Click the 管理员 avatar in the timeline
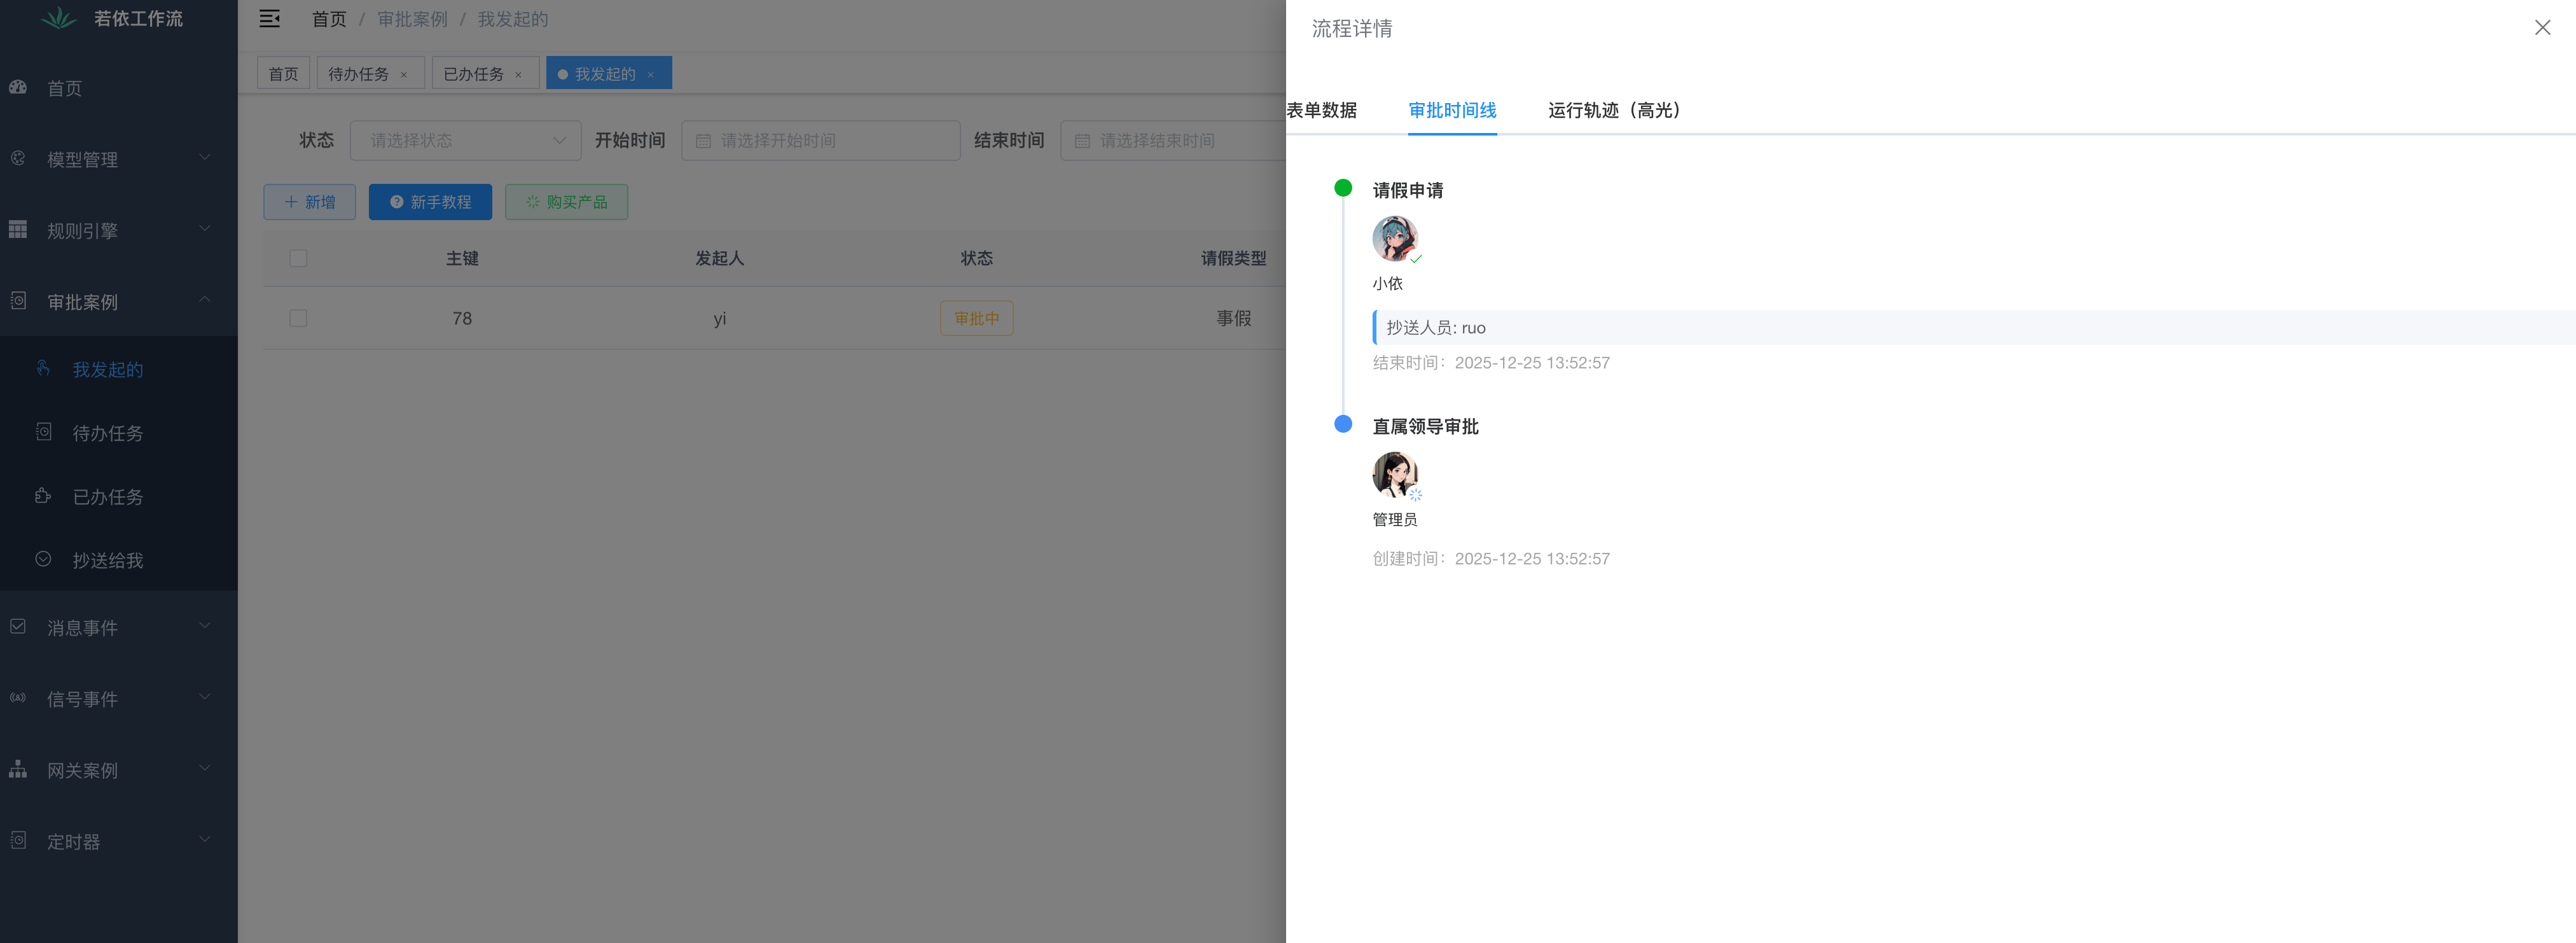The height and width of the screenshot is (943, 2576). tap(1394, 474)
